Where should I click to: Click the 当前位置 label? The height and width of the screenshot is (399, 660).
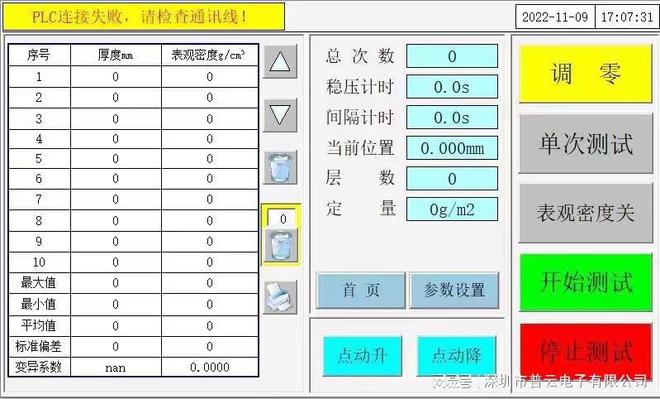(360, 148)
